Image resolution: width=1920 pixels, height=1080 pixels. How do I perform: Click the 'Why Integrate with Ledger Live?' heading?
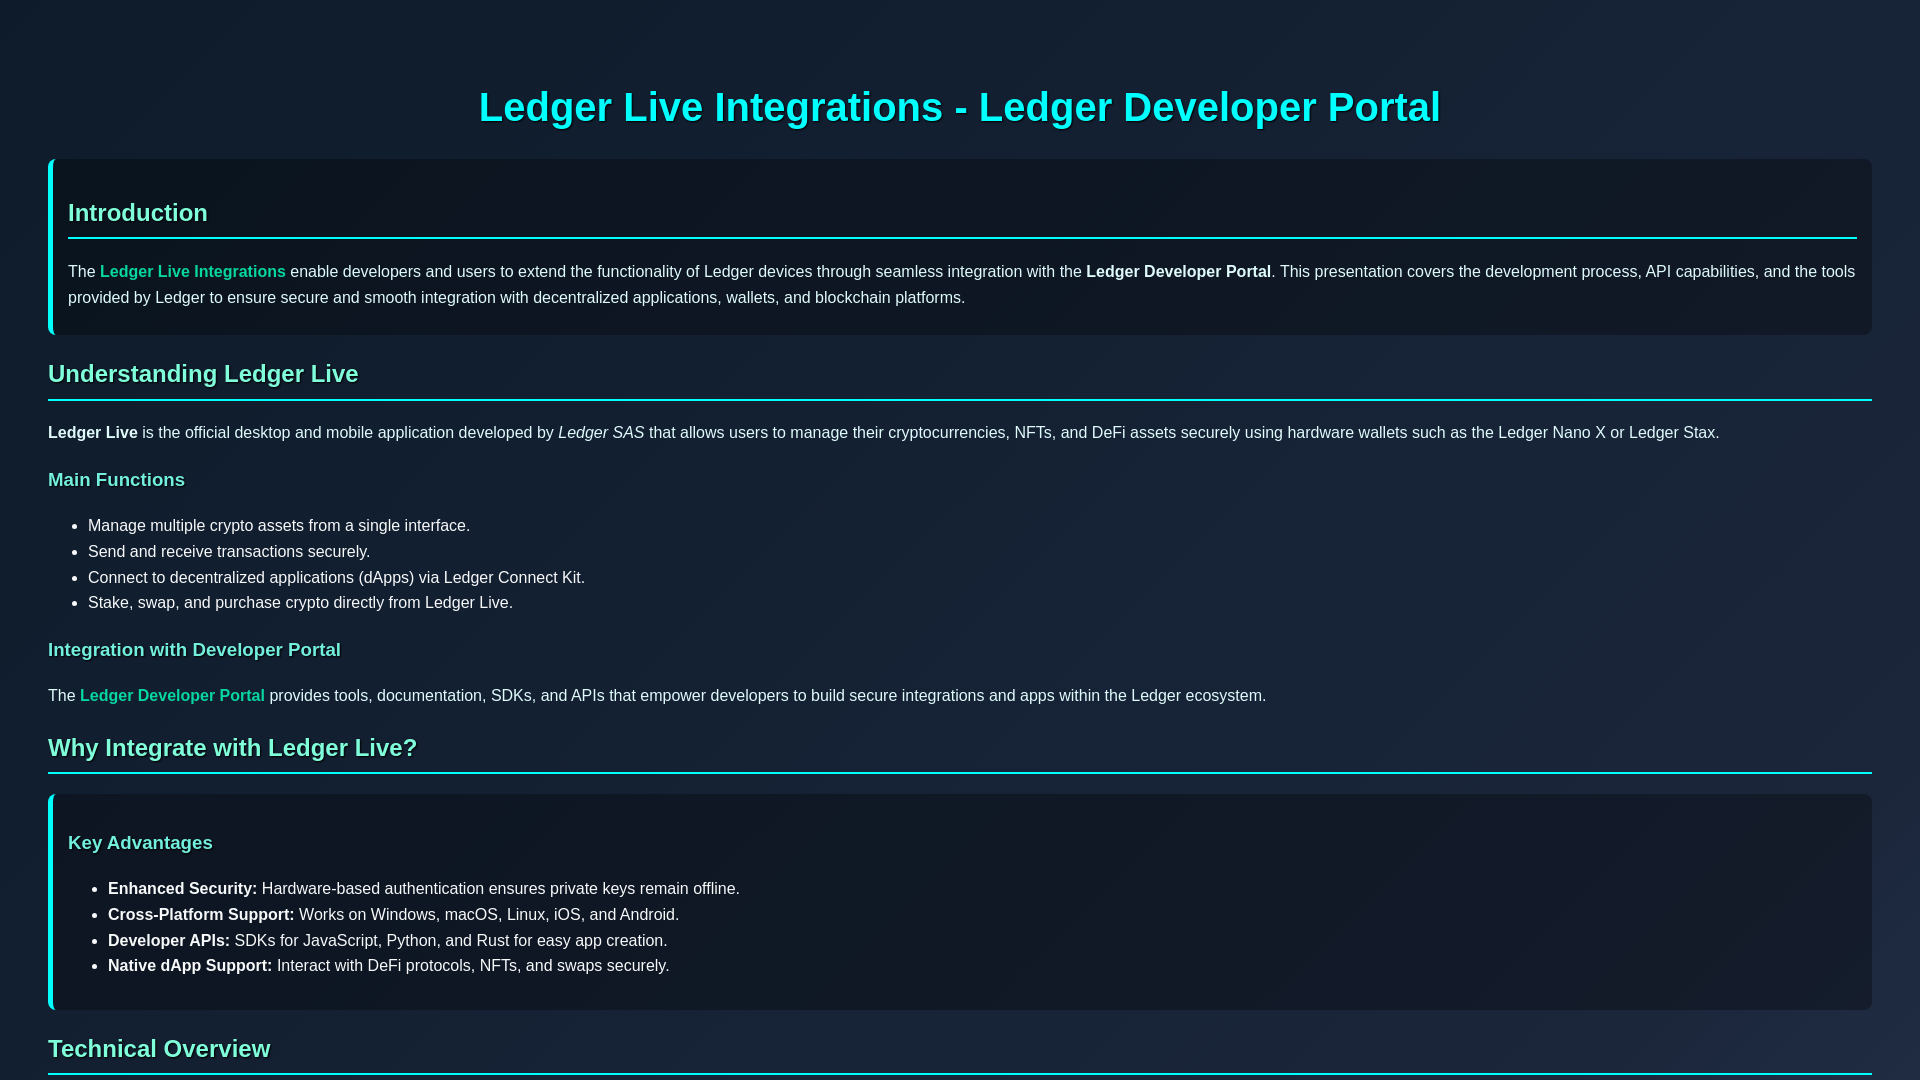click(x=232, y=748)
